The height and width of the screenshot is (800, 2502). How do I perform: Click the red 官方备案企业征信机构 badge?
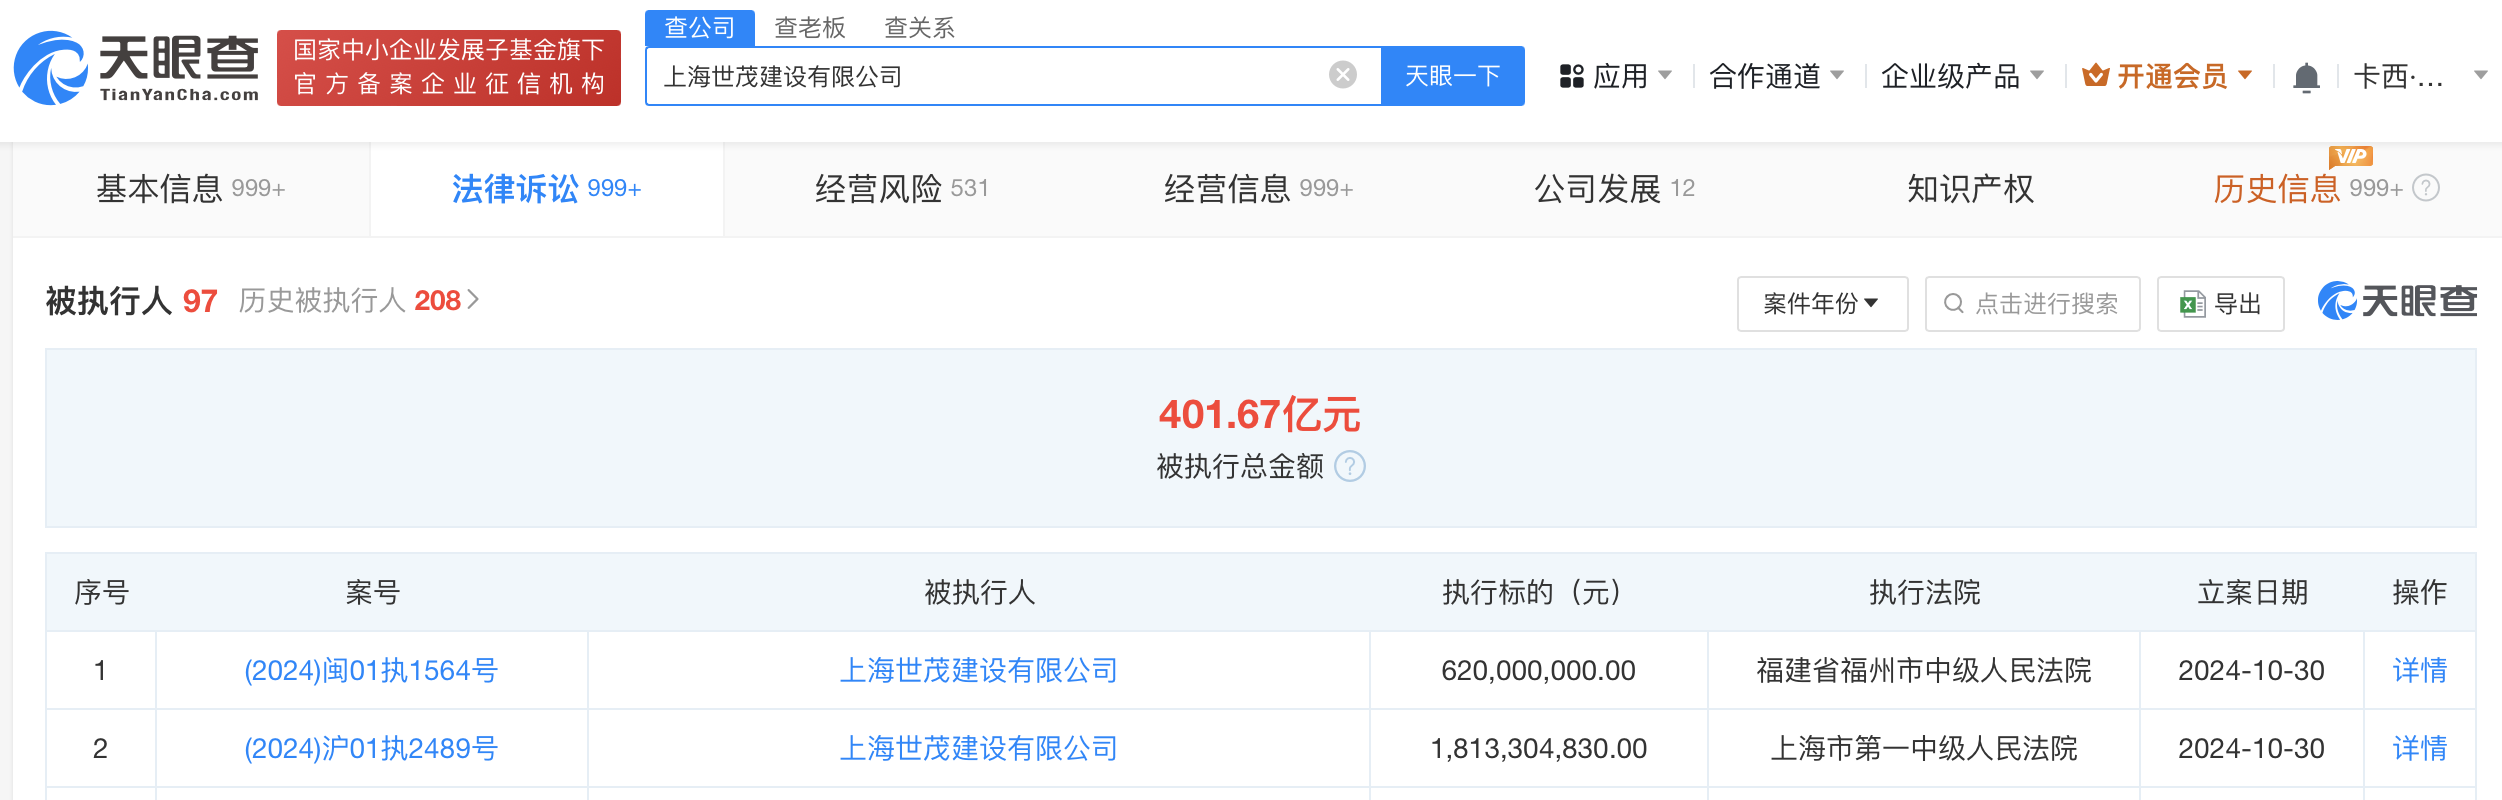click(x=449, y=68)
